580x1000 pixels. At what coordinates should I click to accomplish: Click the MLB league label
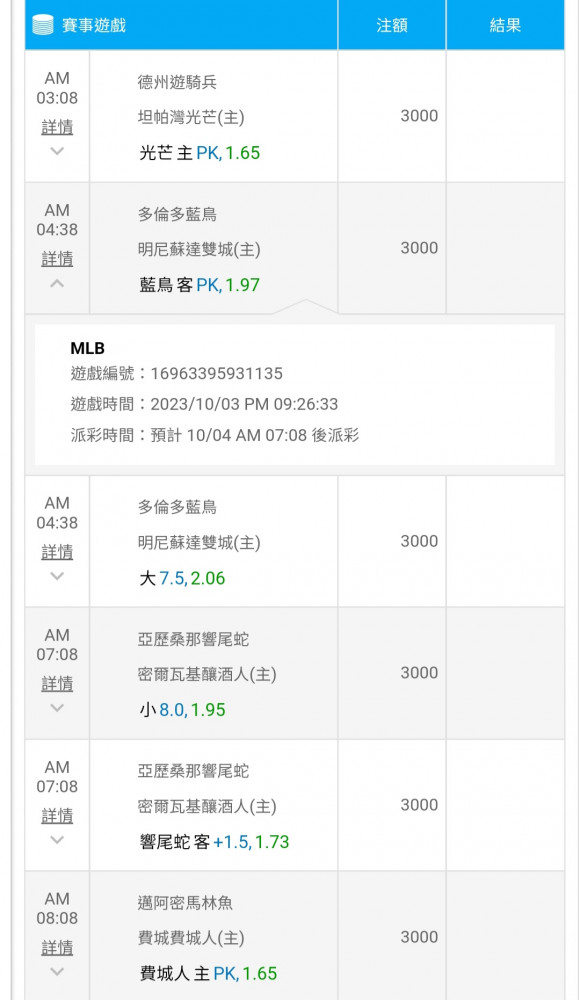point(87,348)
